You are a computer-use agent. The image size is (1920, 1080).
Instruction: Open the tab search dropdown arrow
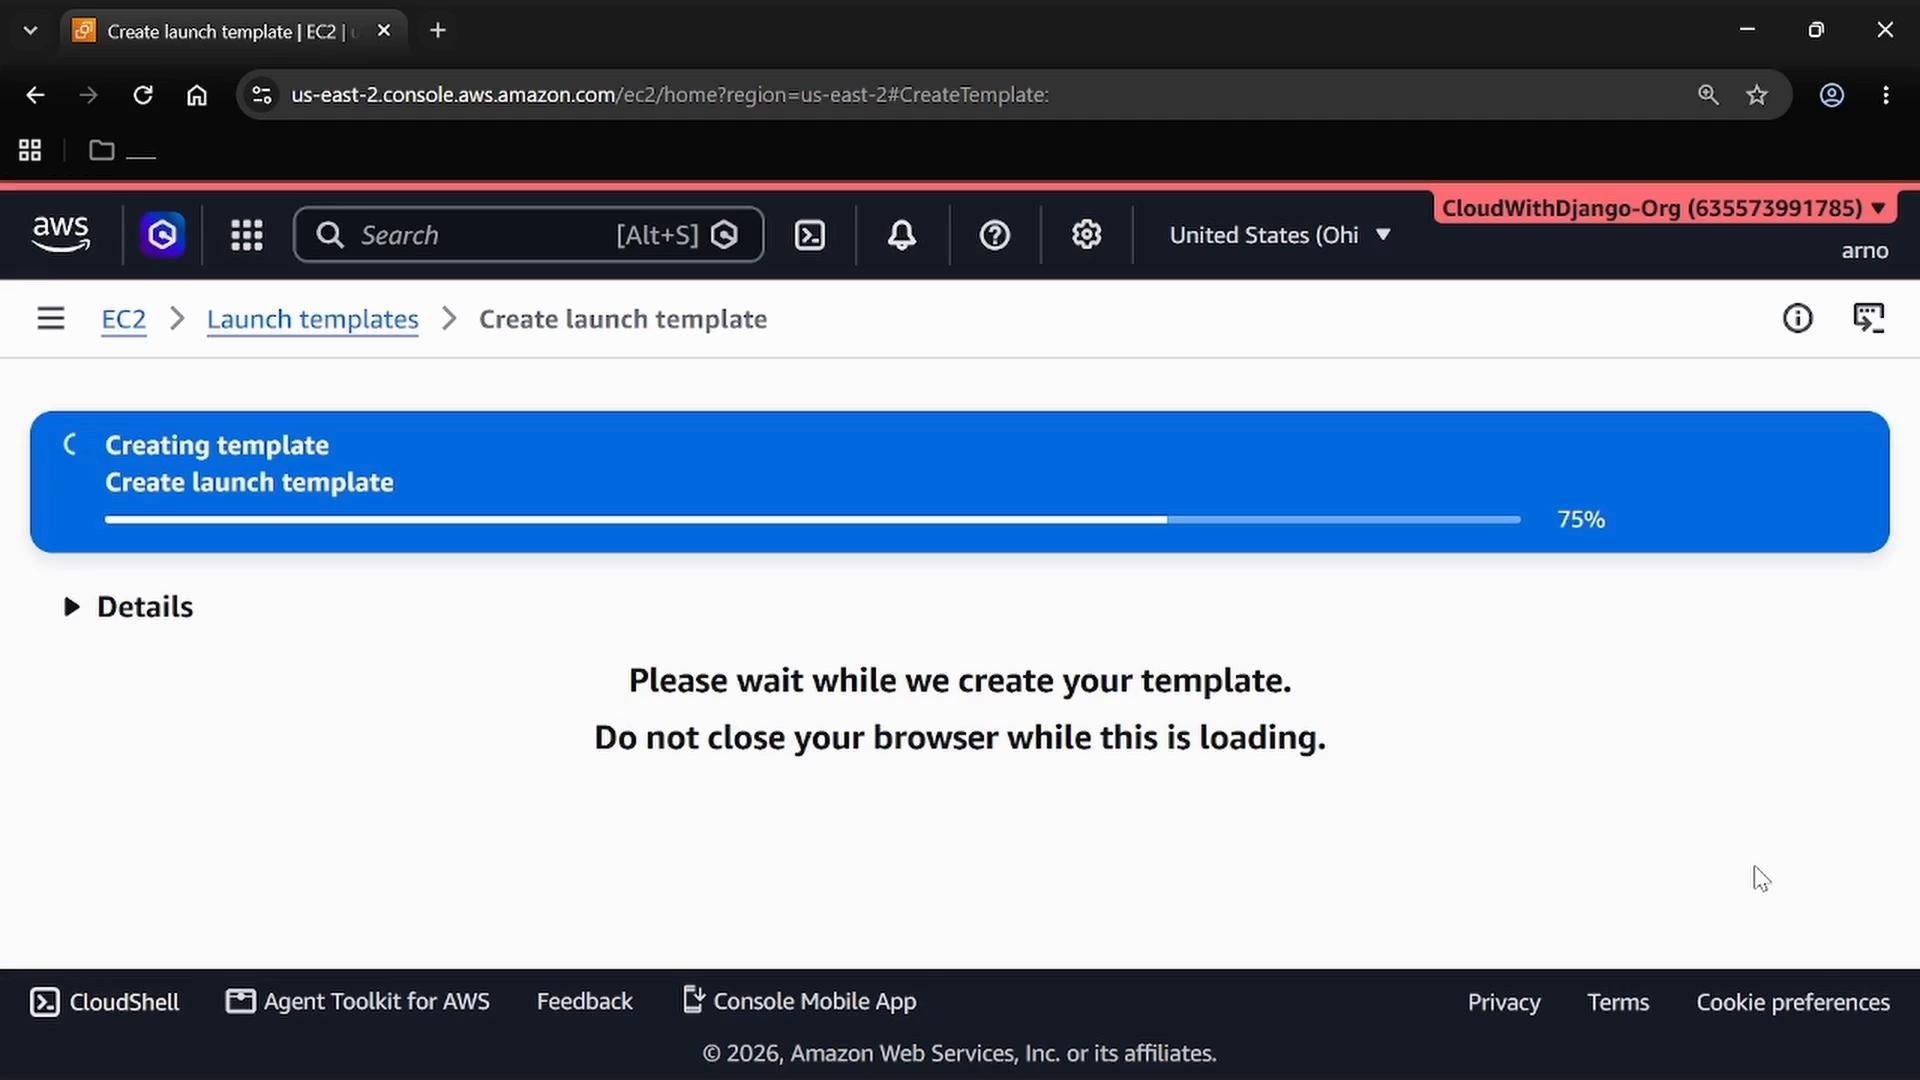pos(30,30)
